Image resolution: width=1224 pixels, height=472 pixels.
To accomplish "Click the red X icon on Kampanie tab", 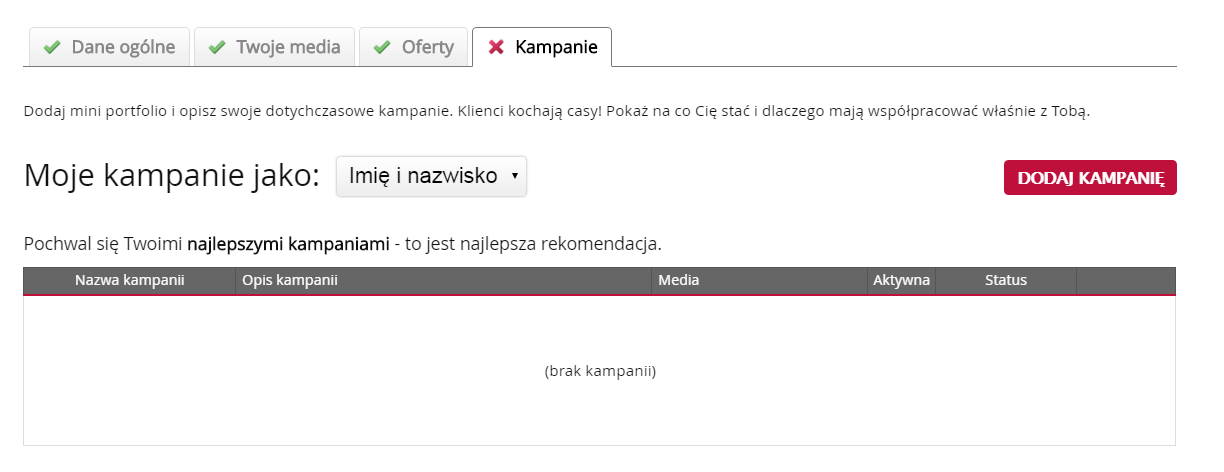I will (495, 47).
